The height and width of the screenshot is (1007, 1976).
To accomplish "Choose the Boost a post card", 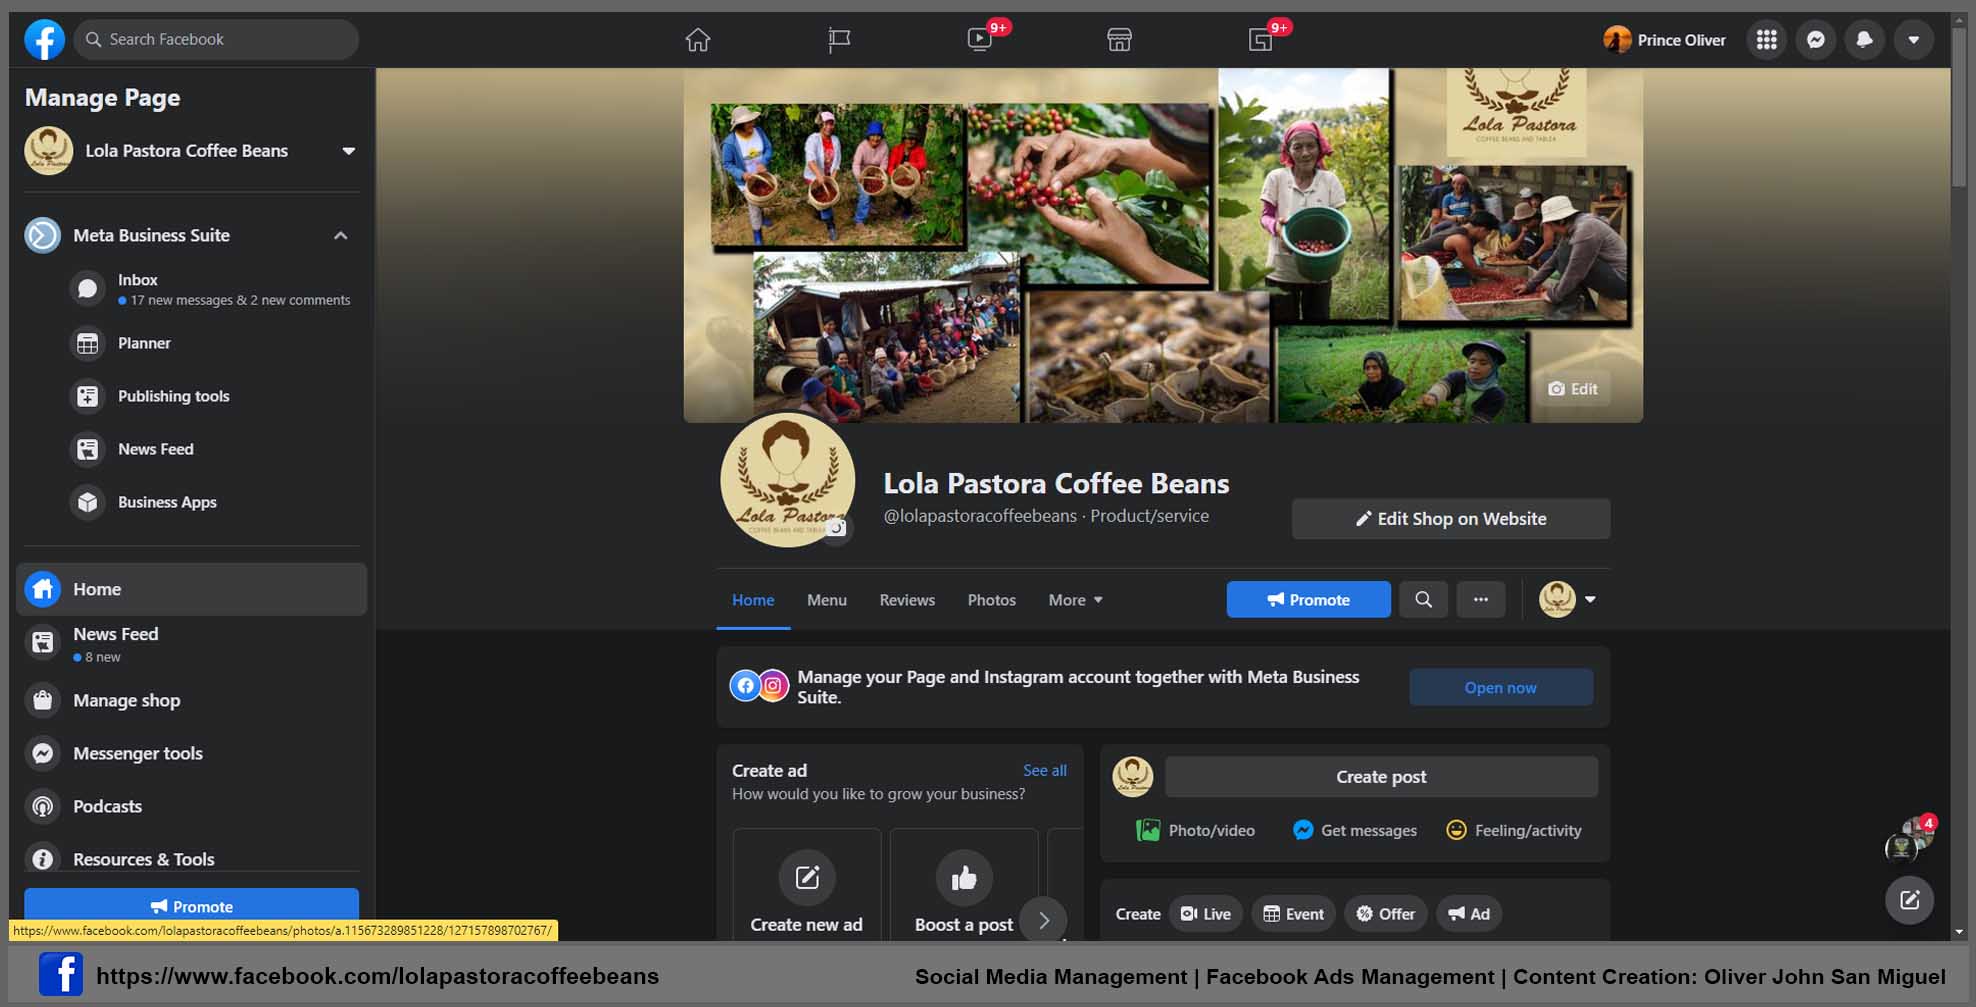I will [964, 885].
